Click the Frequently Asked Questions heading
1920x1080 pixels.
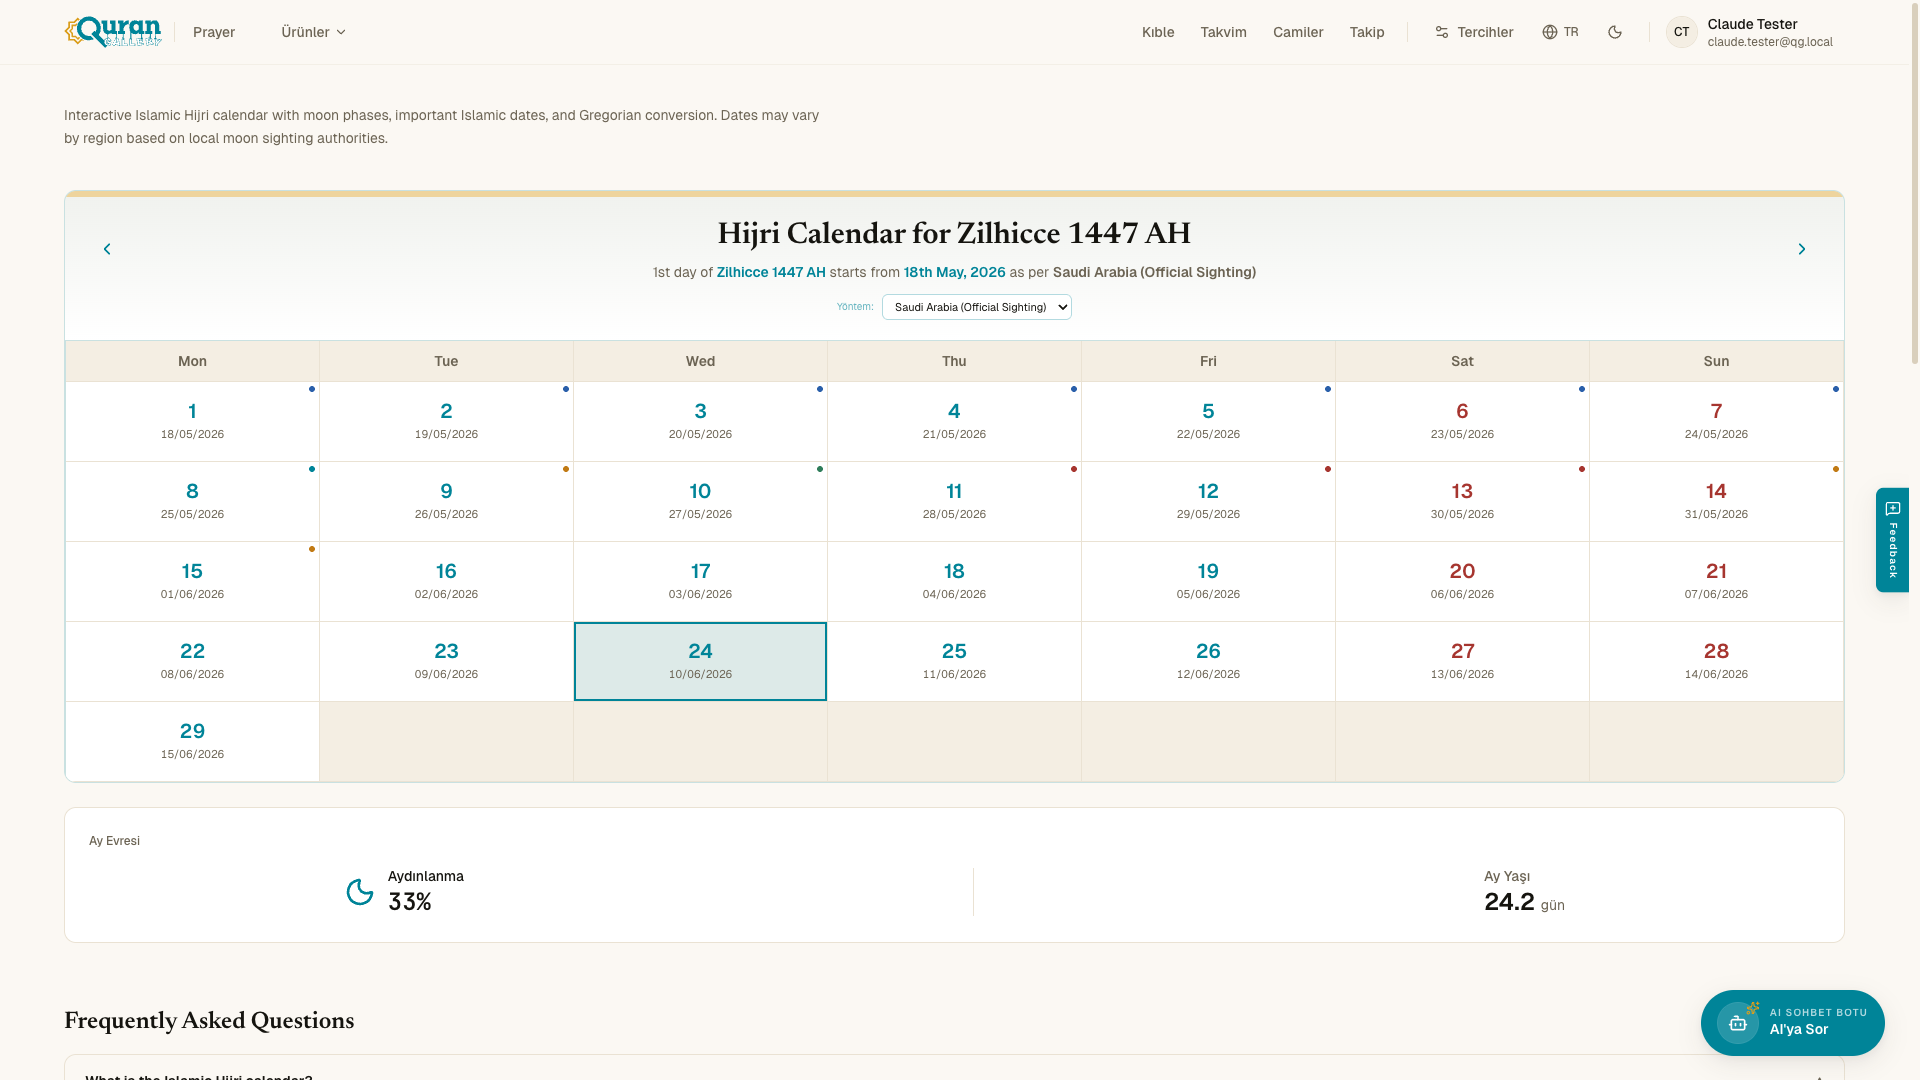[209, 1021]
